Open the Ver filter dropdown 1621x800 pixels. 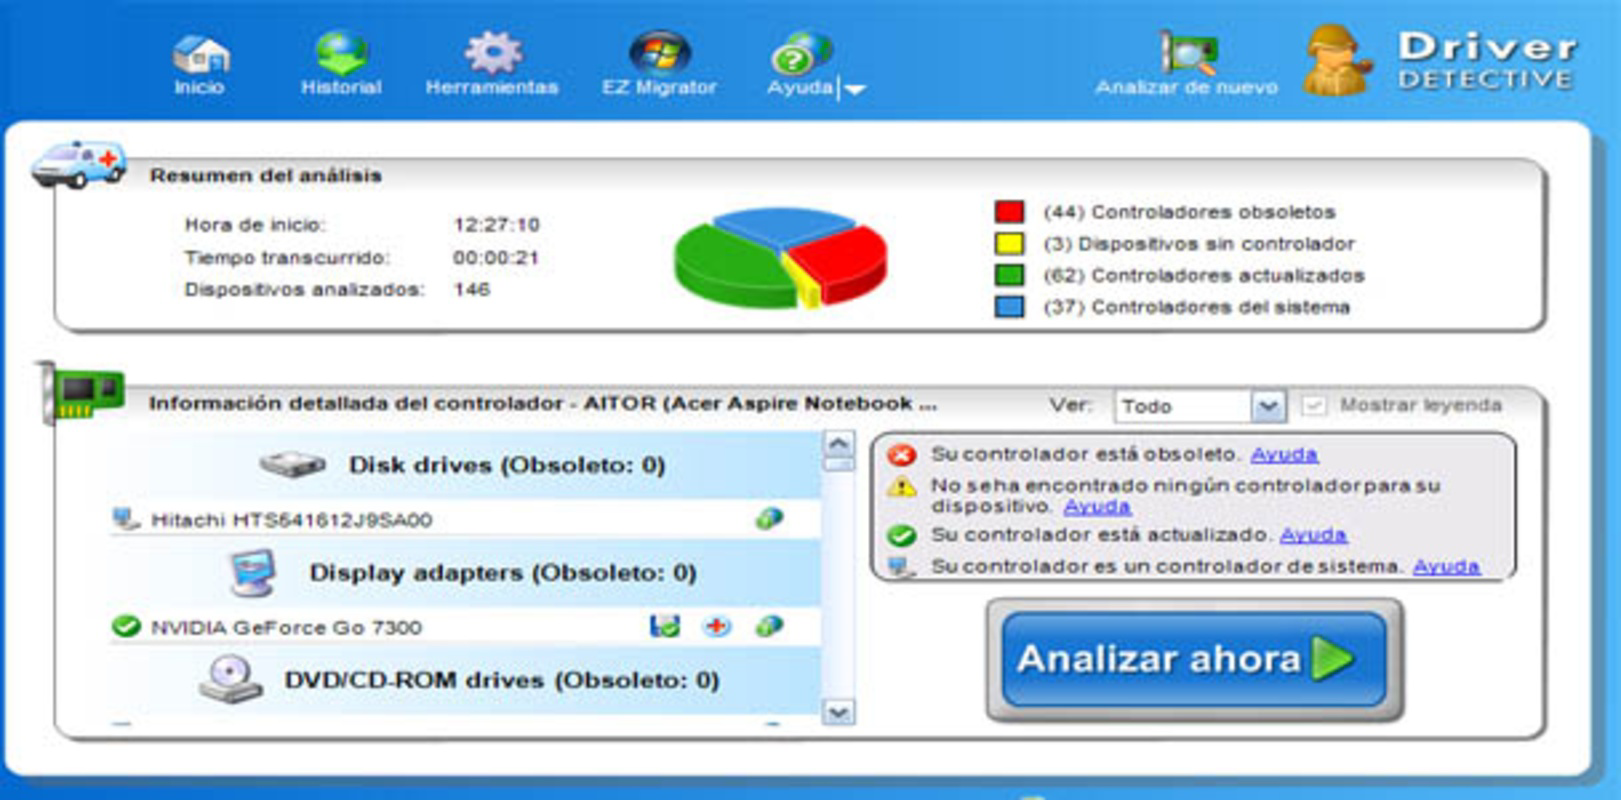(x=1199, y=406)
